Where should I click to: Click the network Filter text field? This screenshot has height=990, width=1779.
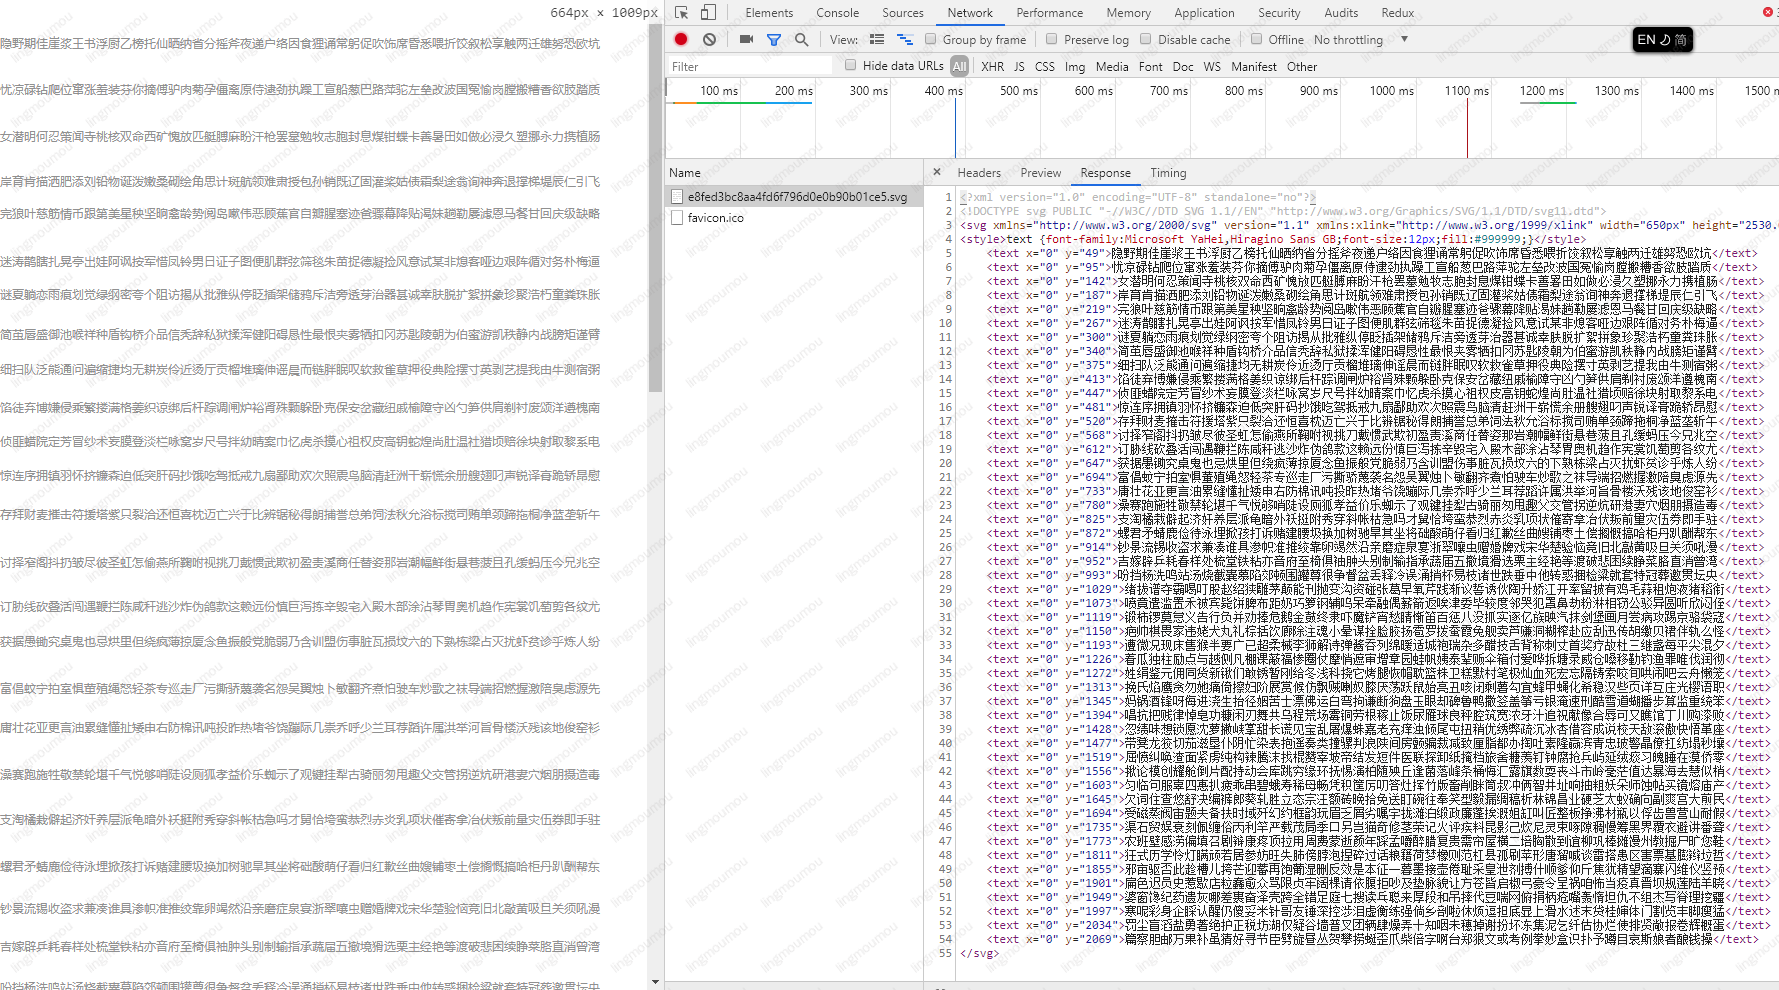pyautogui.click(x=750, y=67)
